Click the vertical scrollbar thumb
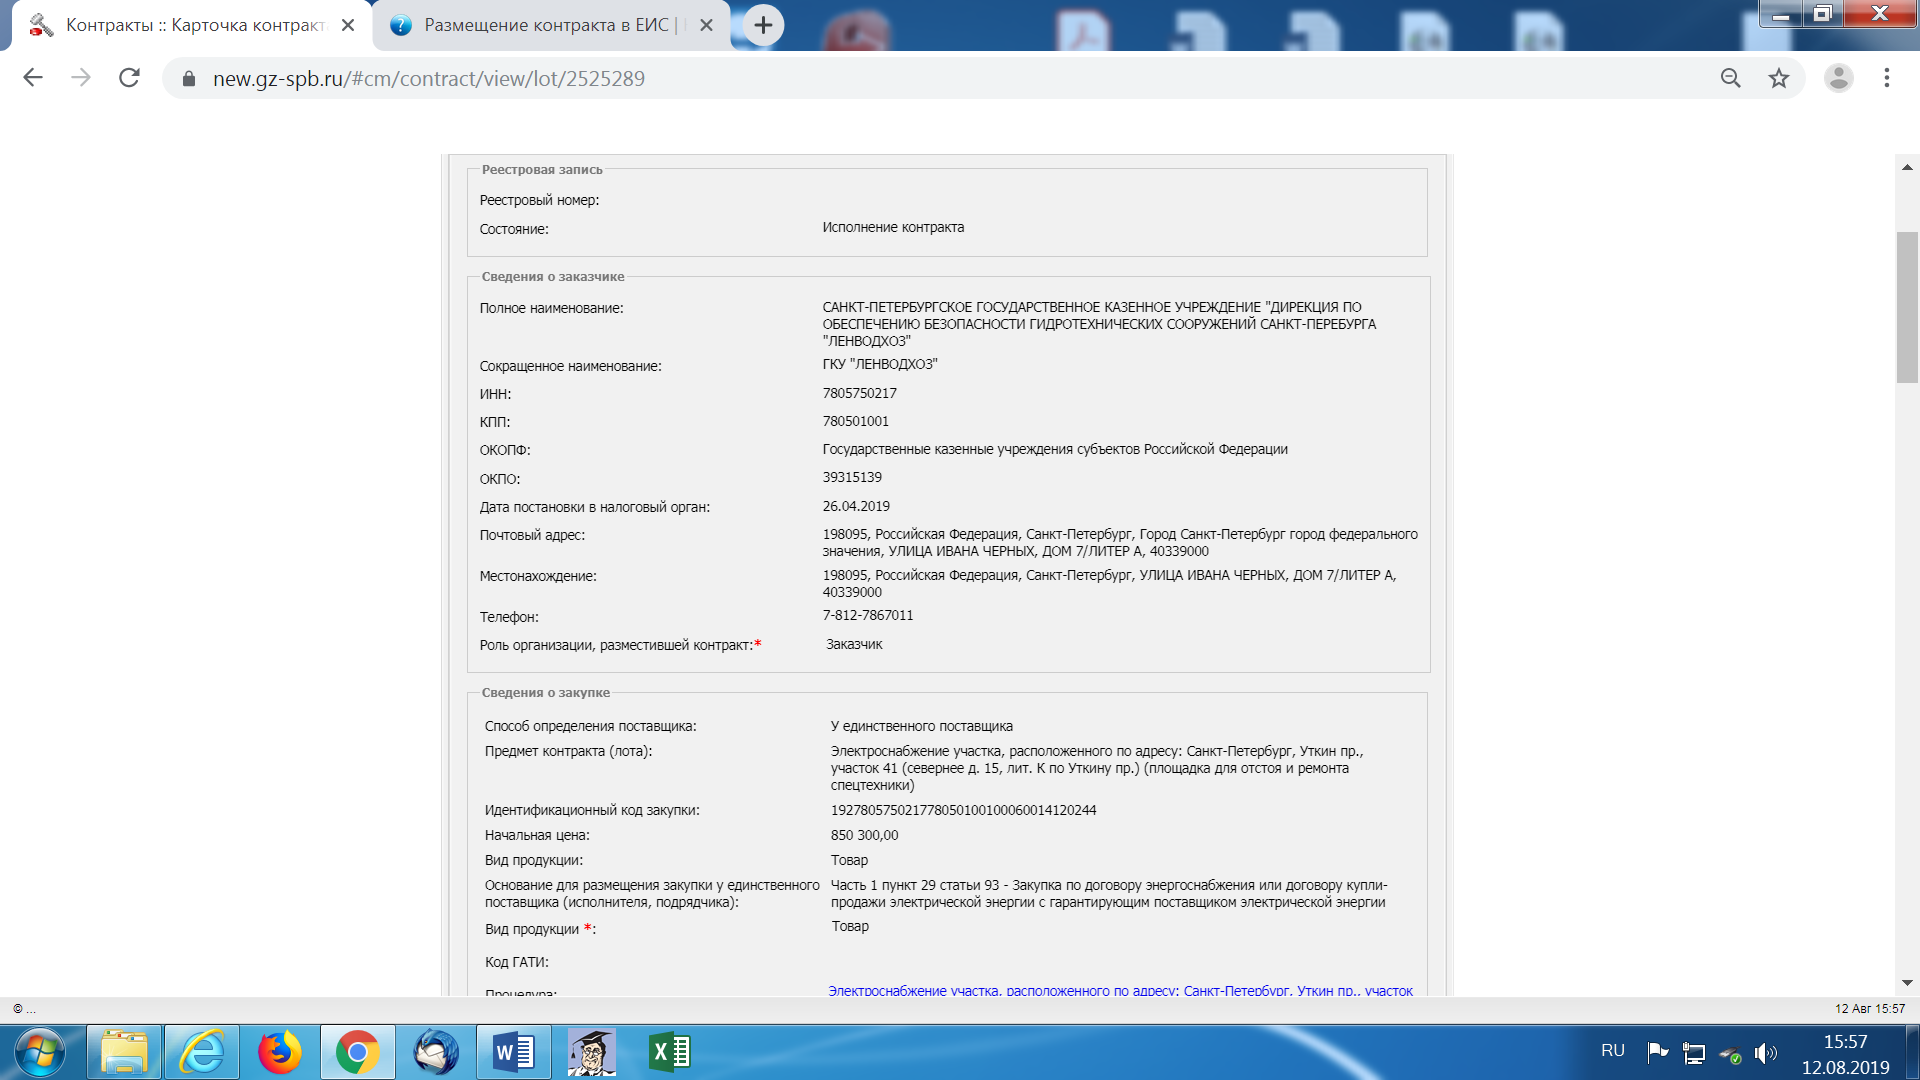The height and width of the screenshot is (1080, 1920). point(1907,307)
